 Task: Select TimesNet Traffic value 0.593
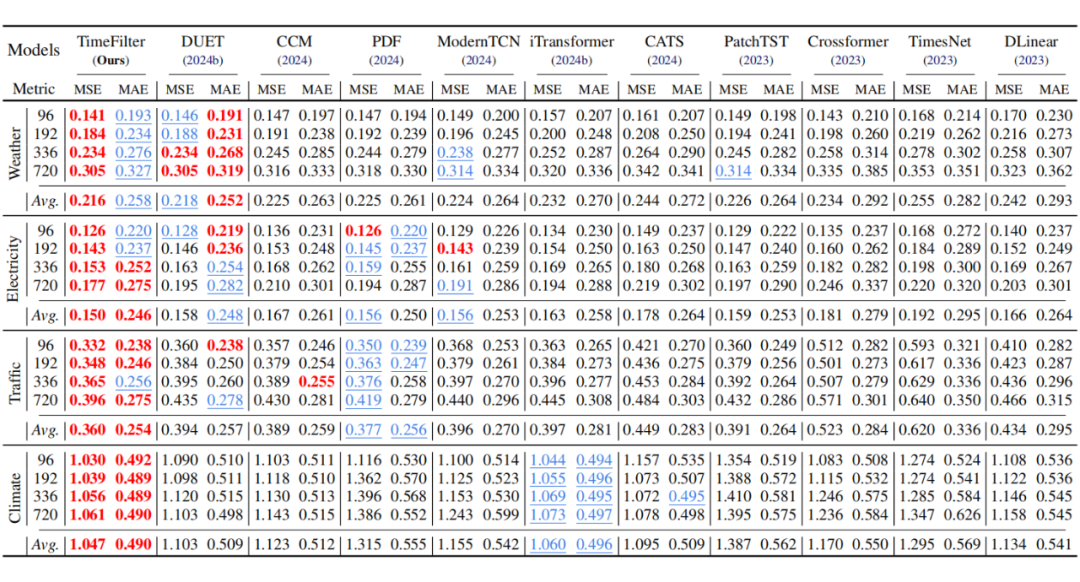[x=917, y=346]
